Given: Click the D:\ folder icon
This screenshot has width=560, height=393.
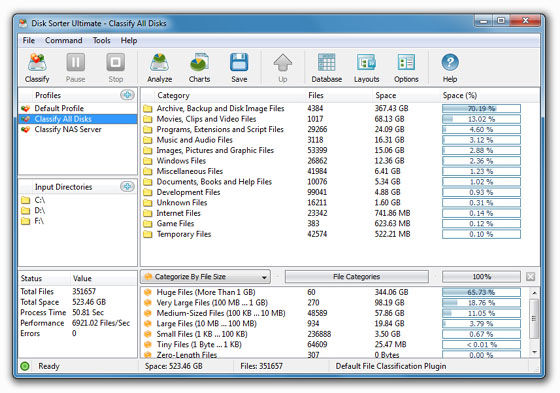Looking at the screenshot, I should 25,210.
